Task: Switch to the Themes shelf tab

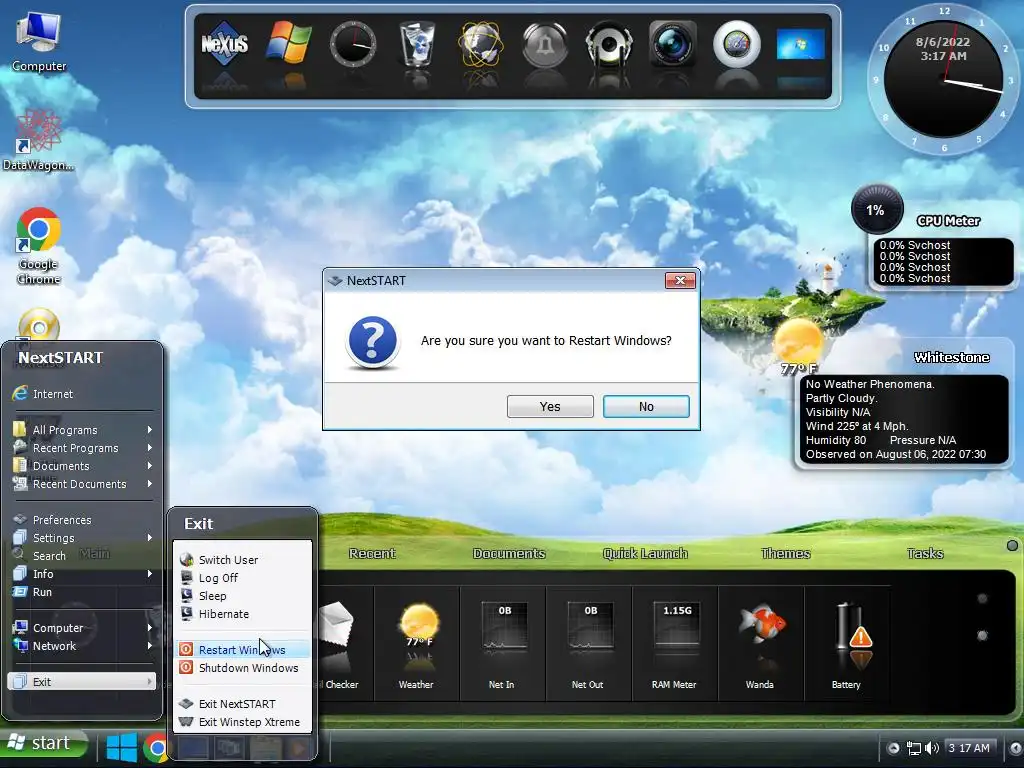Action: [786, 553]
